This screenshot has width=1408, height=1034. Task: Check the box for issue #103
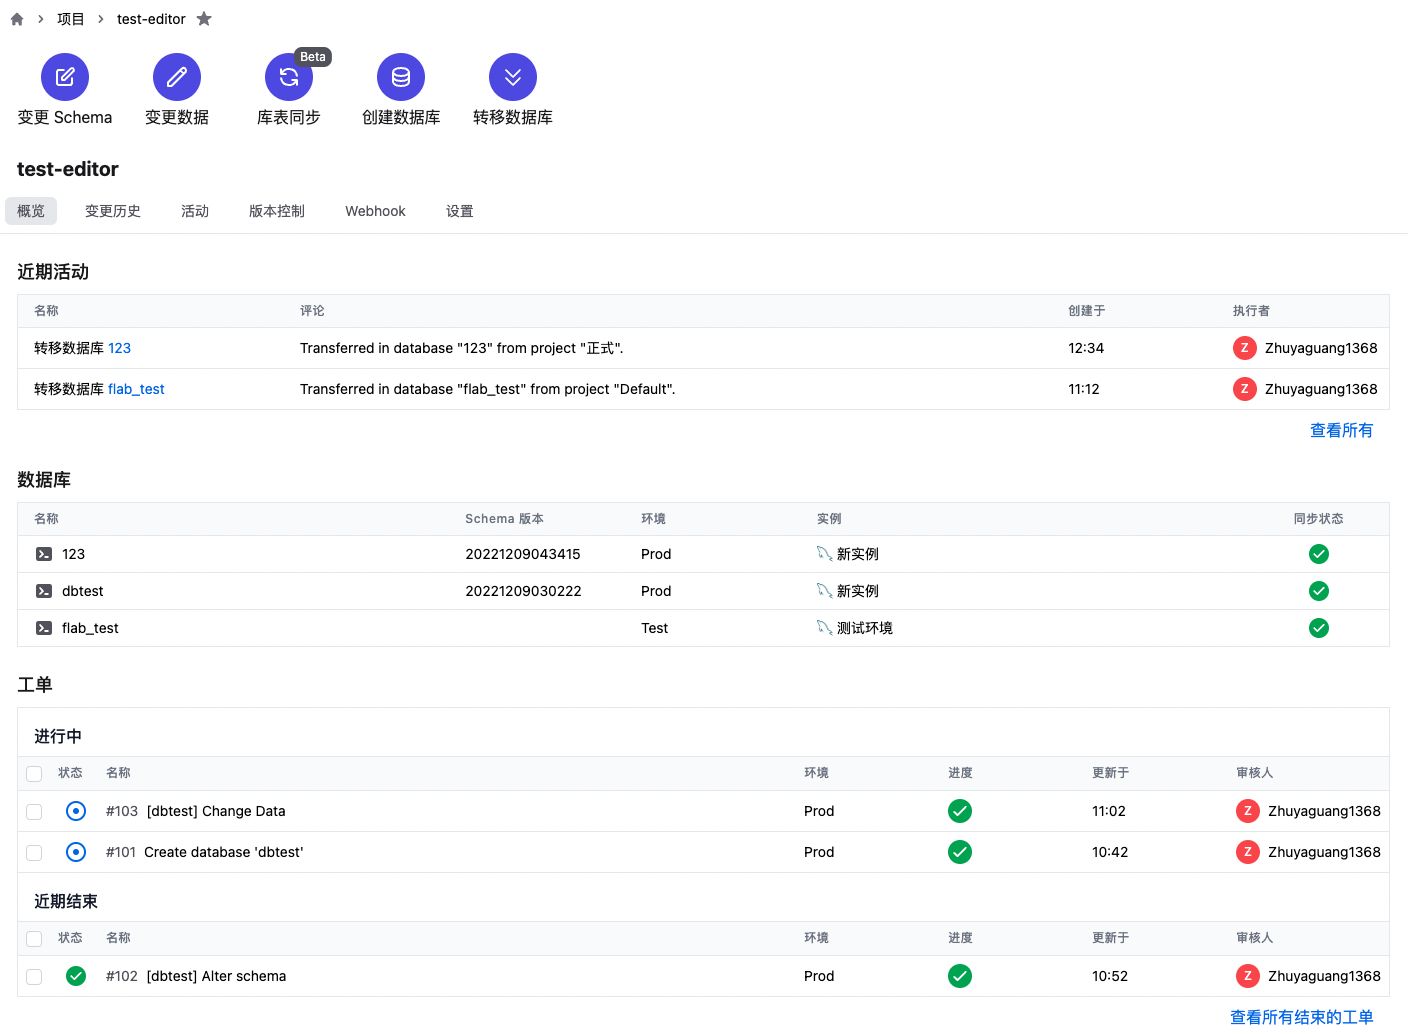click(x=34, y=812)
